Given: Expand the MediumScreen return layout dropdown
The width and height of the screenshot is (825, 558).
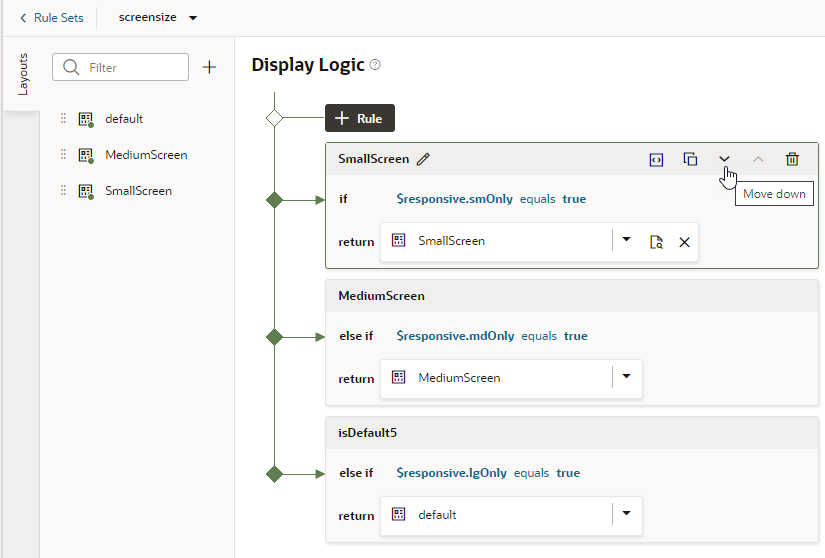Looking at the screenshot, I should (x=627, y=377).
